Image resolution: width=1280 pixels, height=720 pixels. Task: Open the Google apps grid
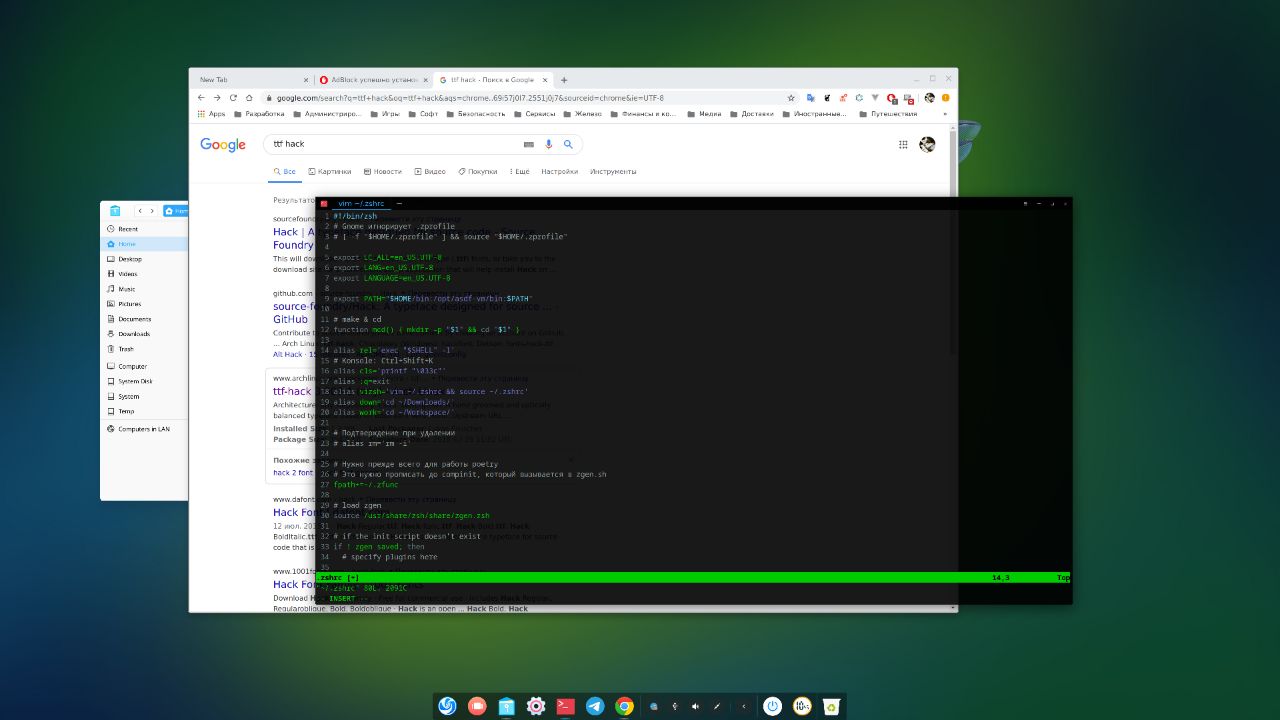click(903, 145)
